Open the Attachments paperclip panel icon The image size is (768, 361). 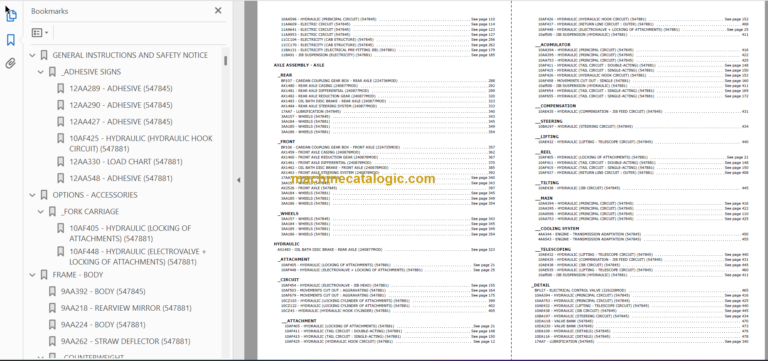pyautogui.click(x=11, y=63)
